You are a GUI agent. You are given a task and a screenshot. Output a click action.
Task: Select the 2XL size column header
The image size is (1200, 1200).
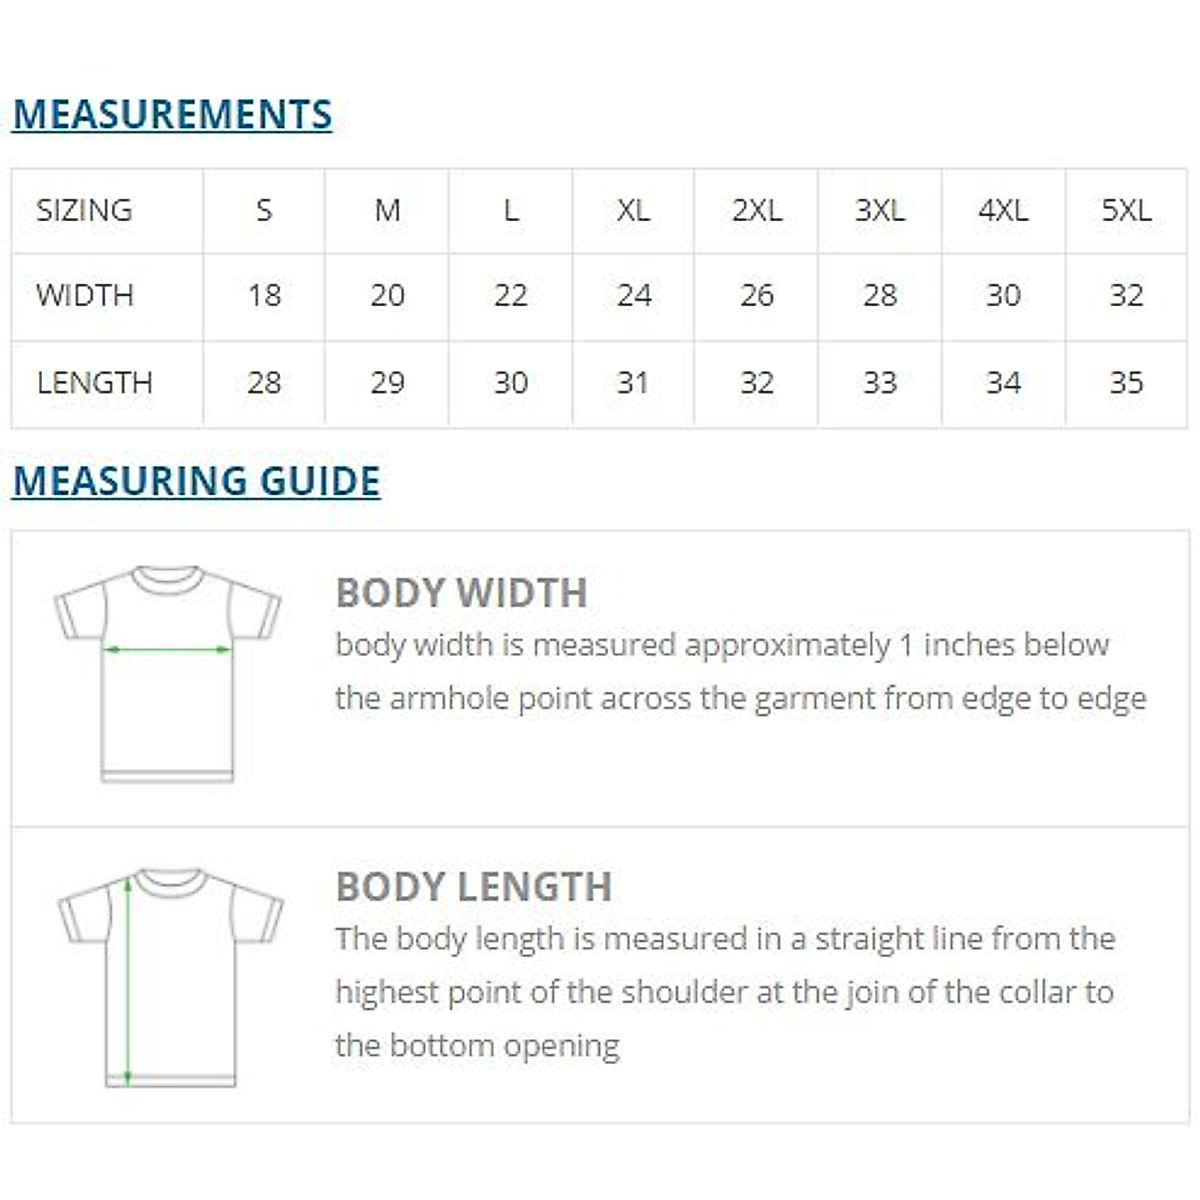[756, 210]
